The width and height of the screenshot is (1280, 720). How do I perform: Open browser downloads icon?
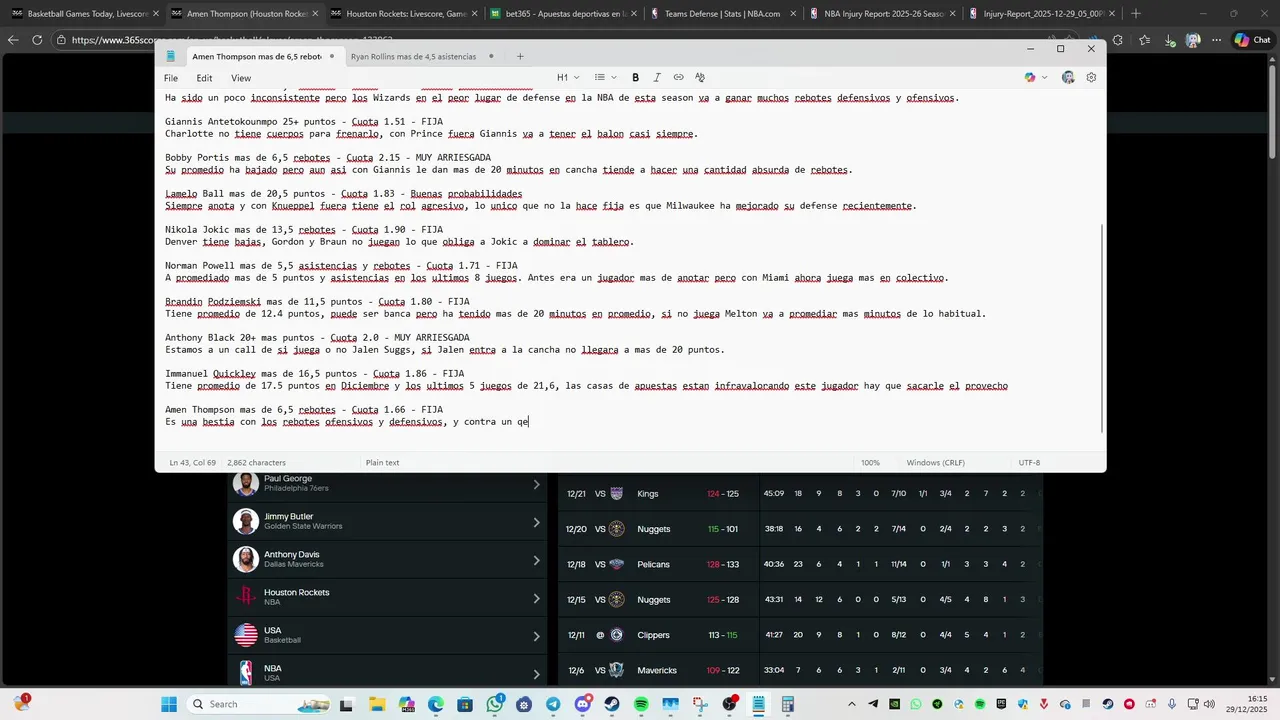pyautogui.click(x=1169, y=40)
